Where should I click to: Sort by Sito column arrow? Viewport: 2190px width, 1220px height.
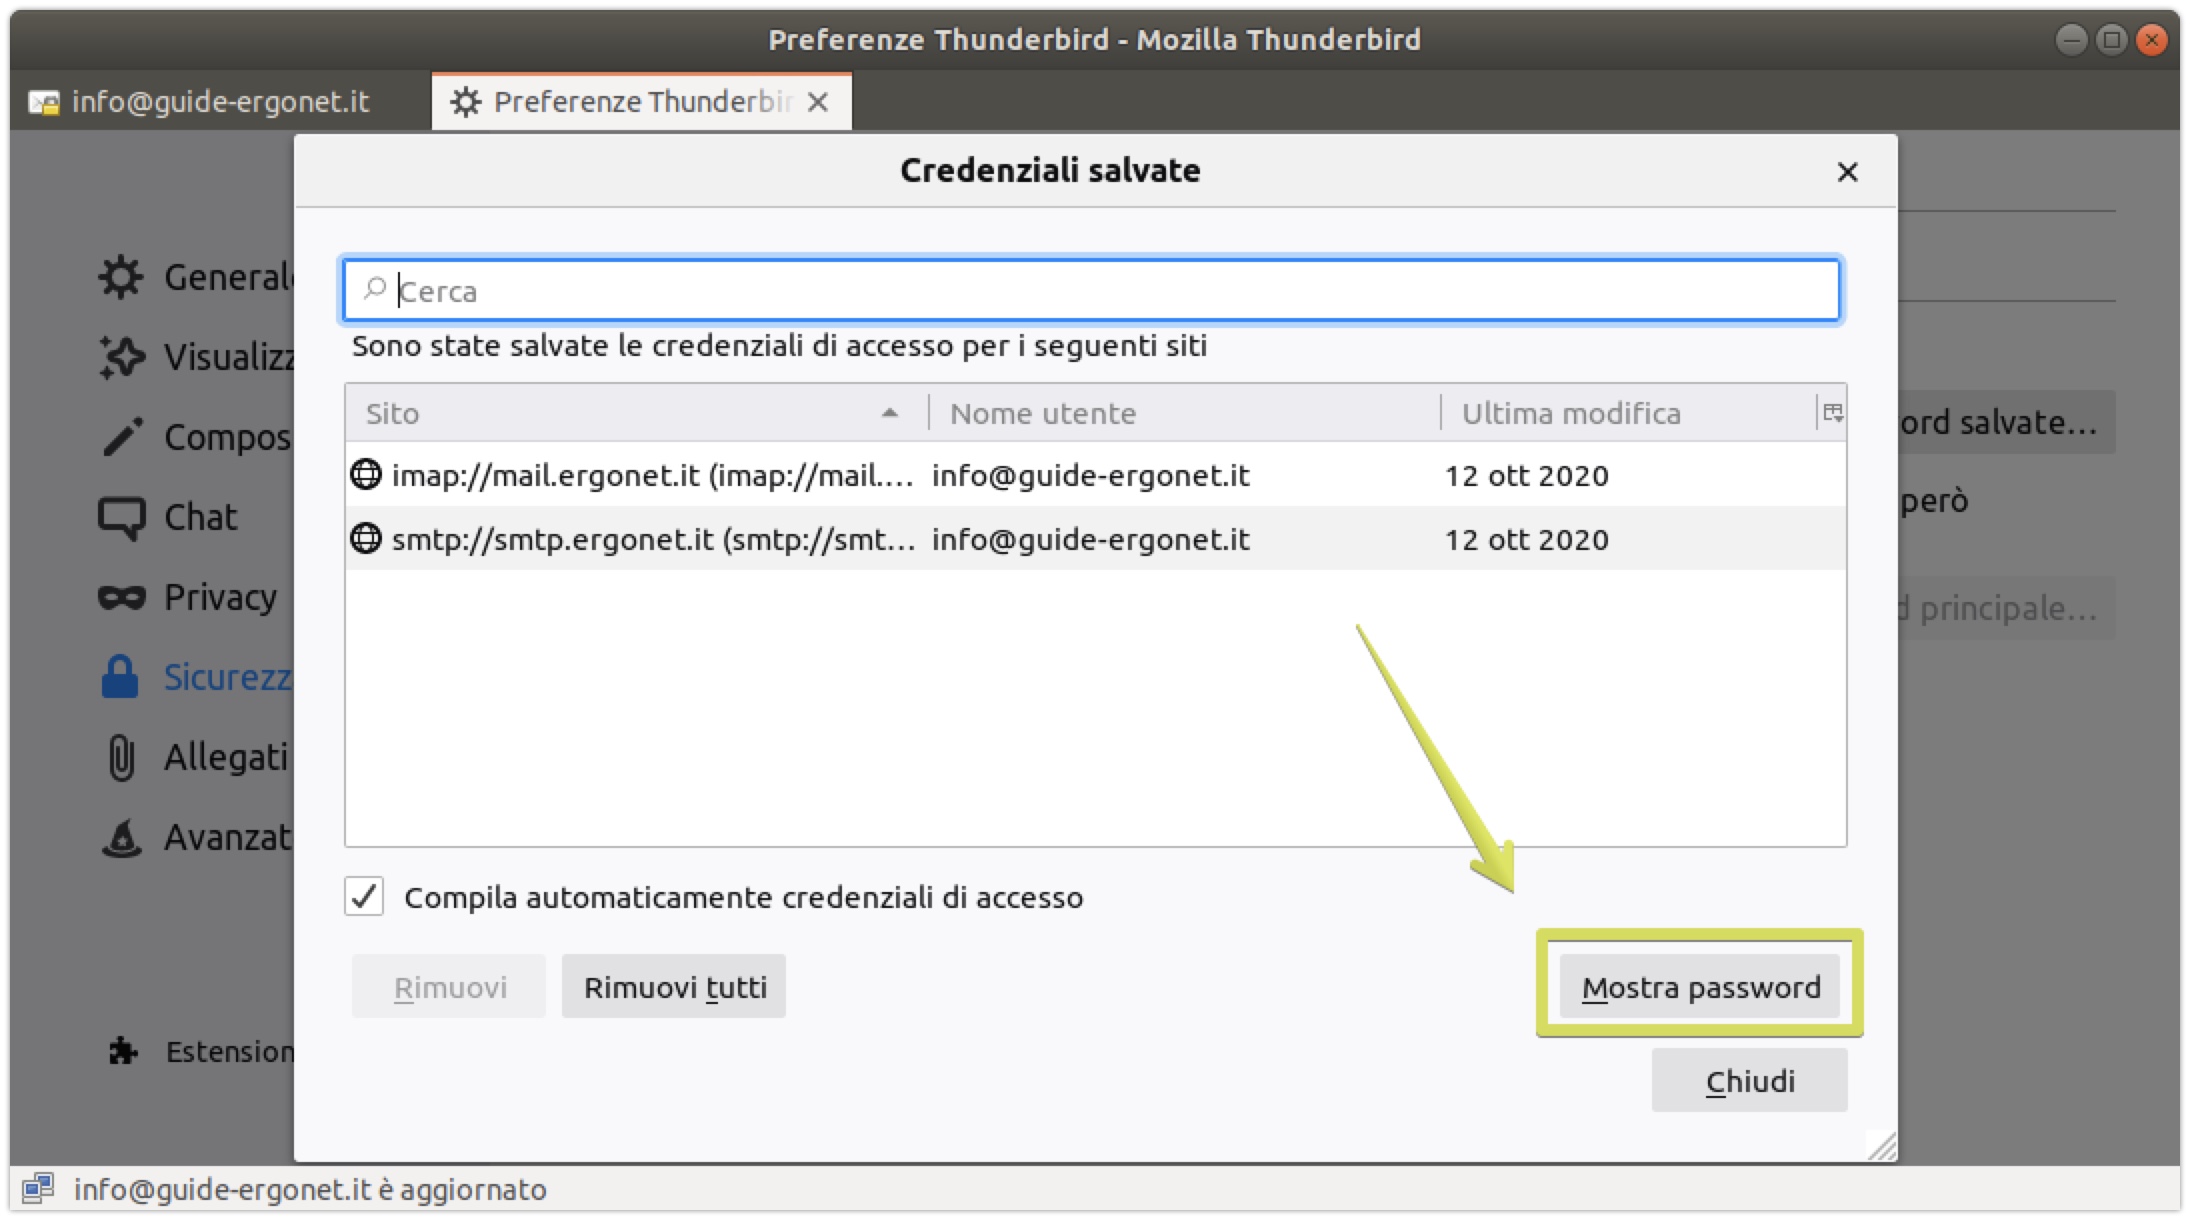(x=889, y=413)
